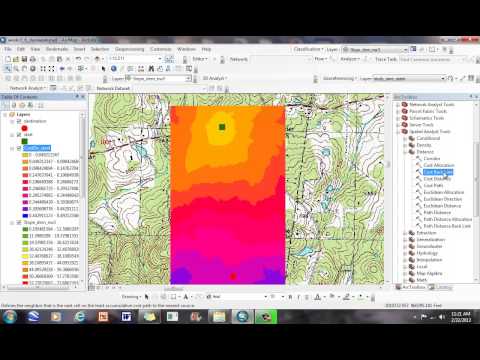Open the map scale dropdown
The height and width of the screenshot is (360, 480).
[x=160, y=59]
